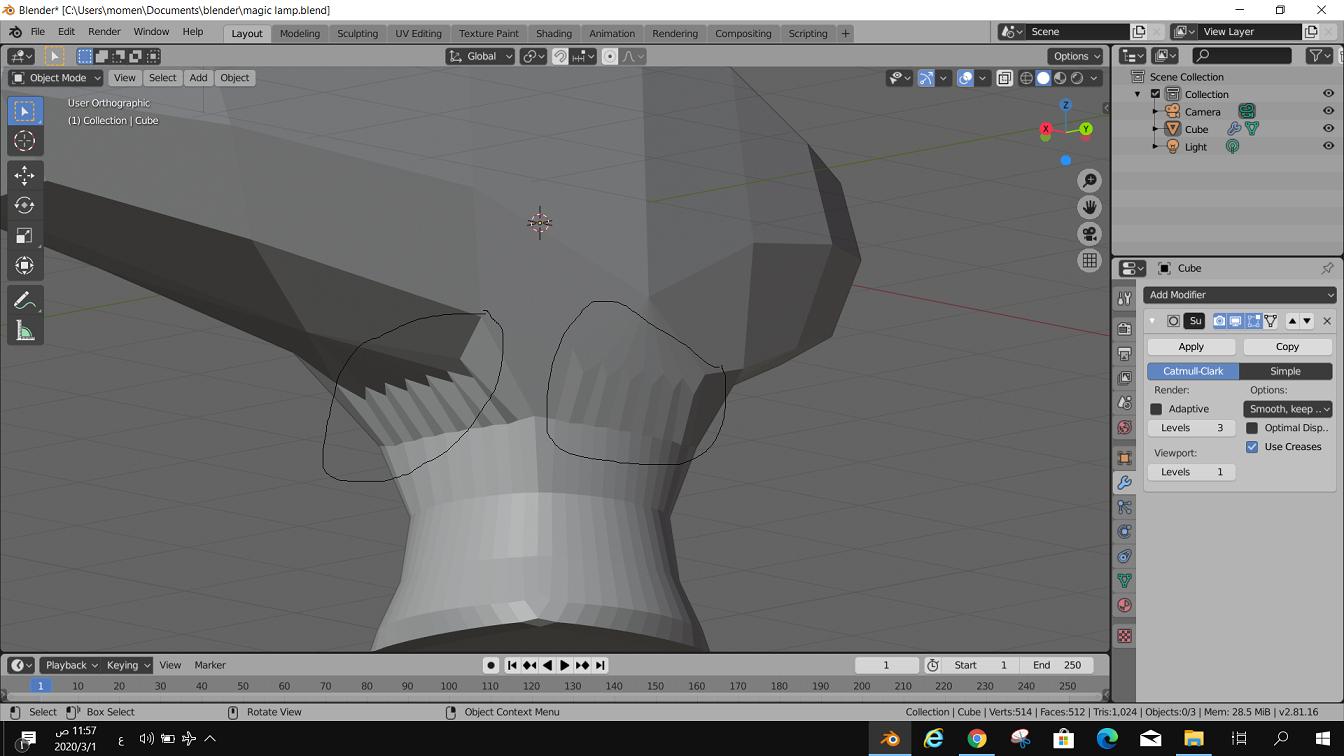Uncheck the Collection exclude checkbox
This screenshot has width=1344, height=756.
pos(1155,94)
